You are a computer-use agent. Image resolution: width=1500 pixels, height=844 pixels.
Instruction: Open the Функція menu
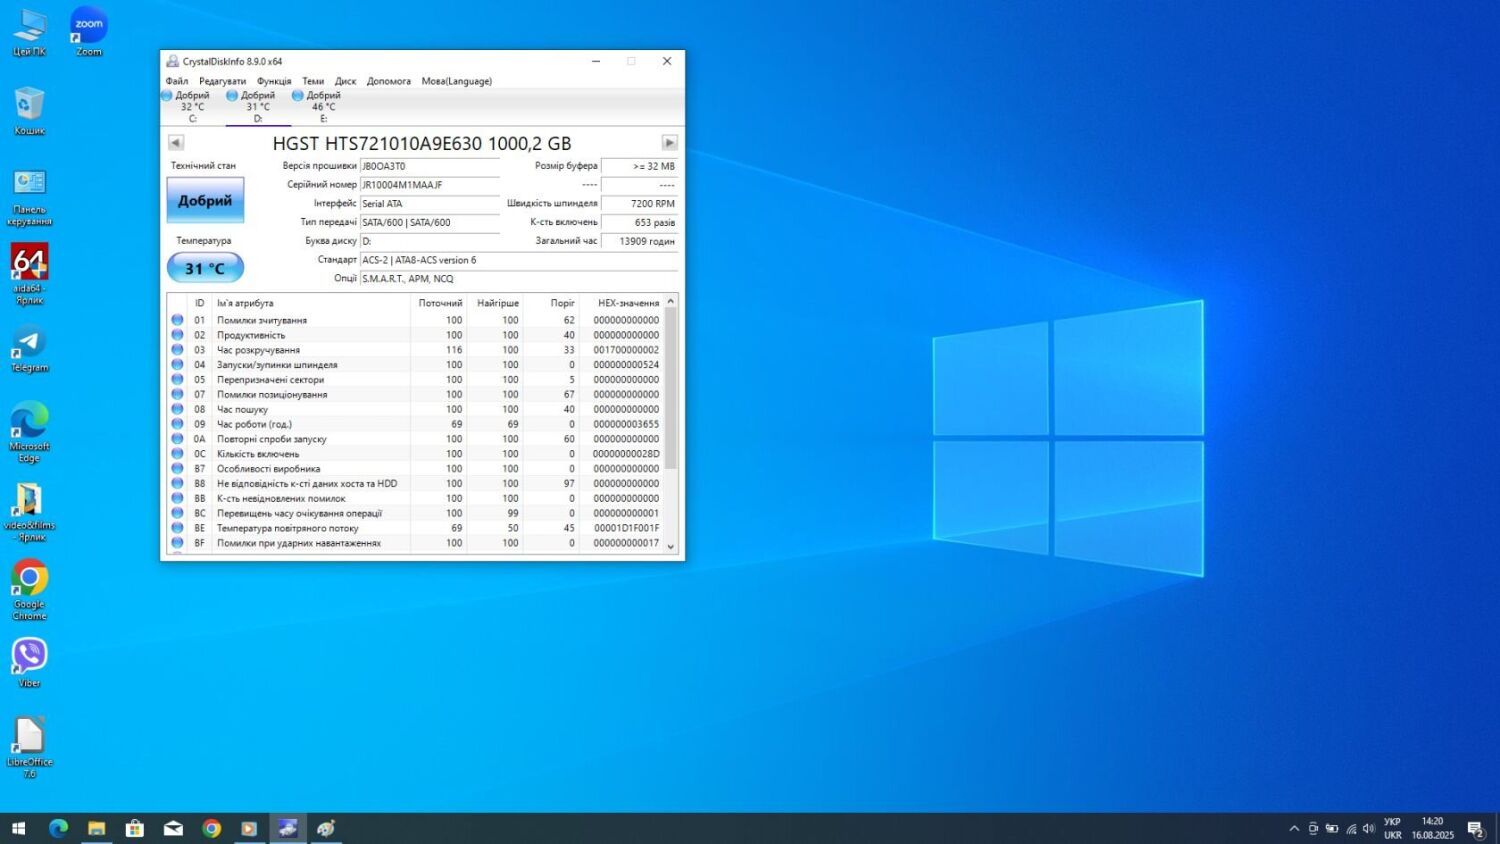pyautogui.click(x=274, y=81)
